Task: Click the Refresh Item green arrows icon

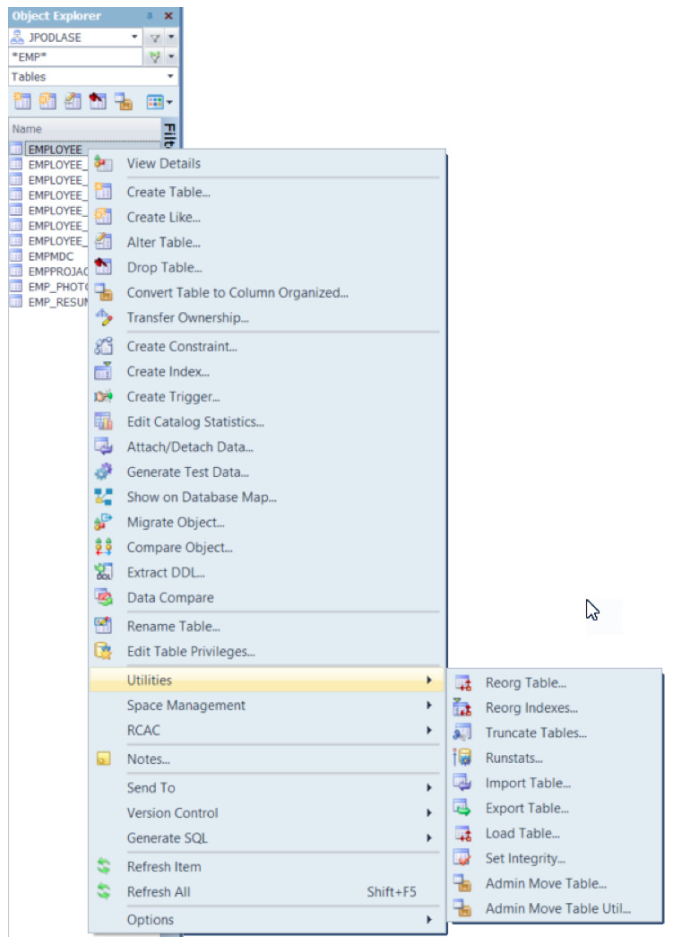Action: pyautogui.click(x=103, y=867)
